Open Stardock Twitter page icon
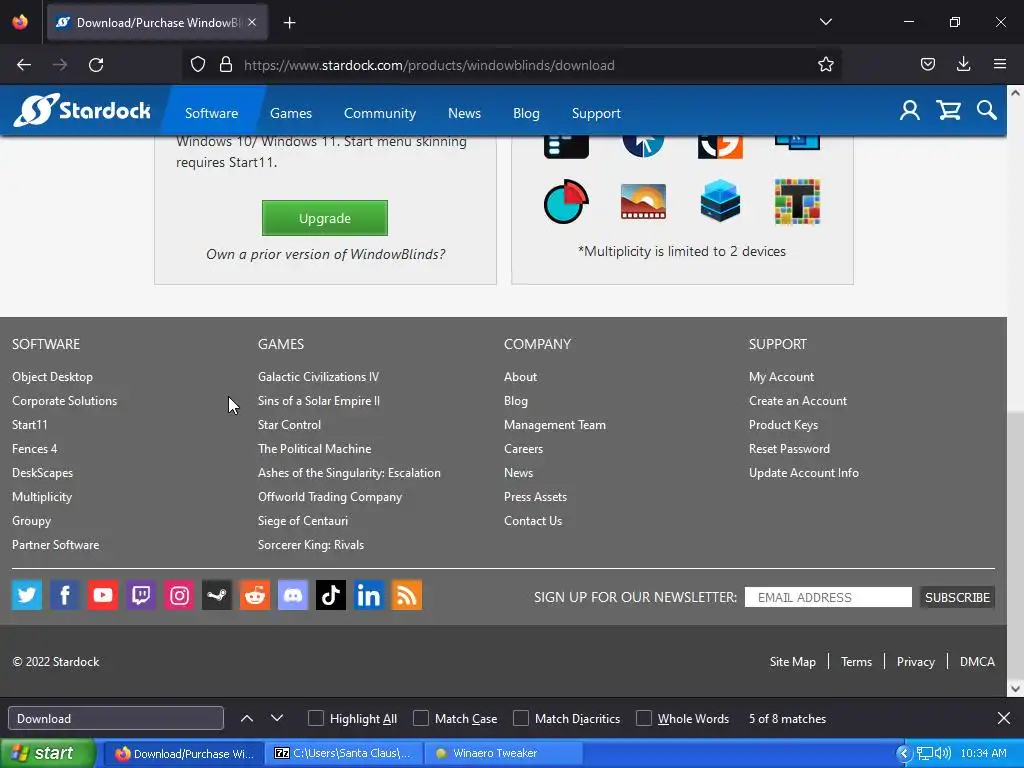 [27, 595]
